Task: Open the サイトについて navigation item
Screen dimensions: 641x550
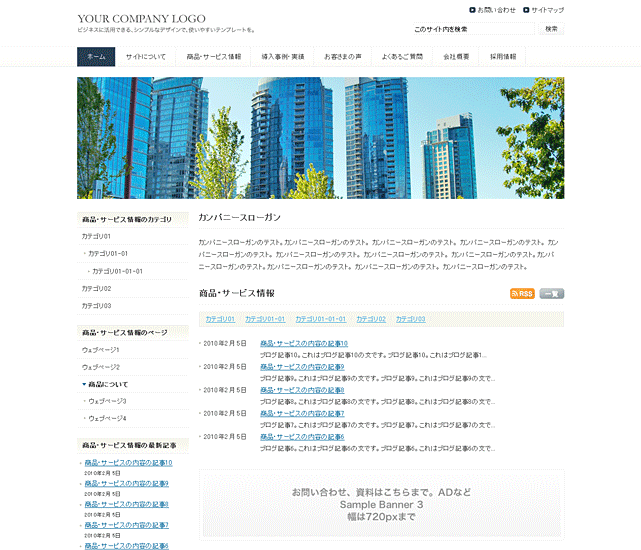Action: [146, 57]
